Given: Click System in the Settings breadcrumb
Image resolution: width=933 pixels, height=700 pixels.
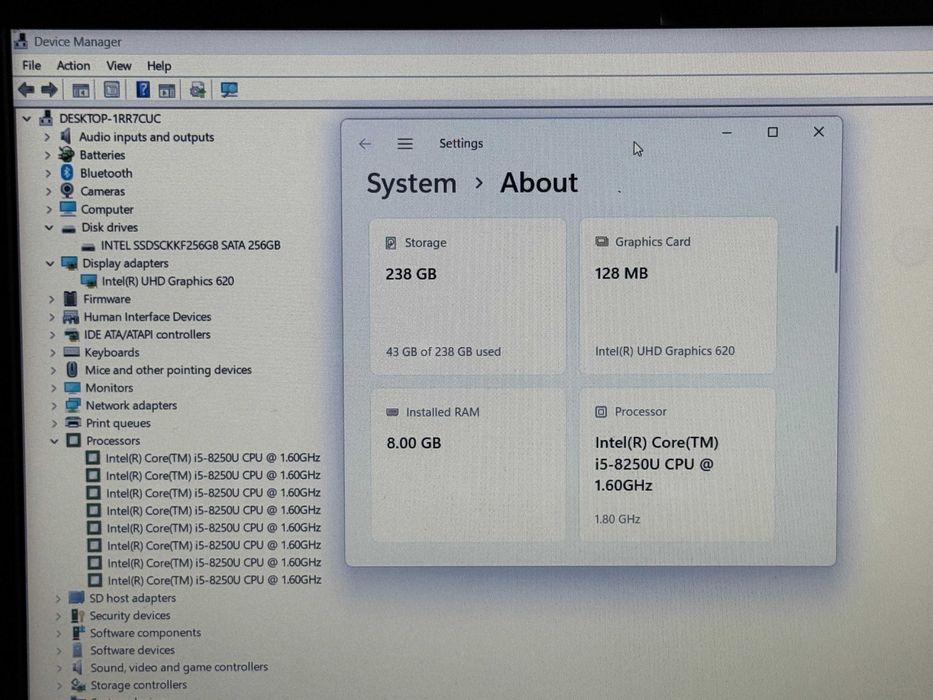Looking at the screenshot, I should (411, 183).
